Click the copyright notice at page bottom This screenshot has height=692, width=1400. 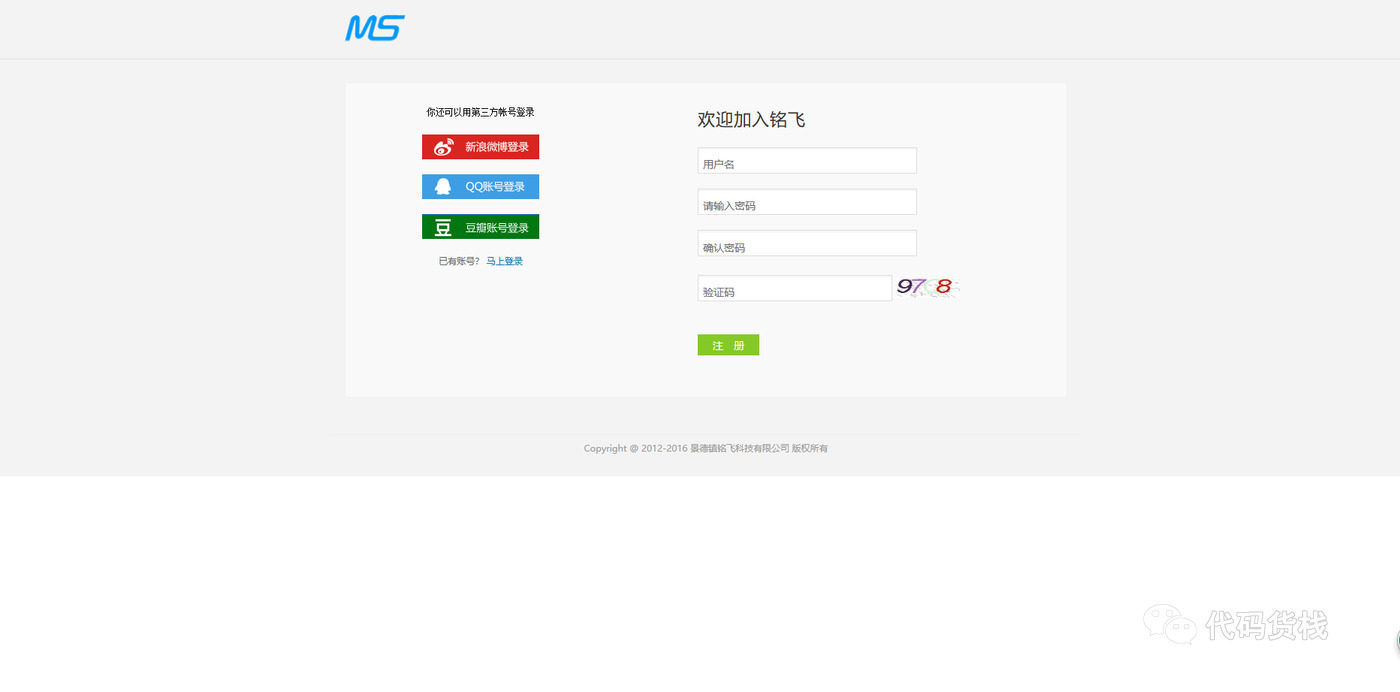click(706, 448)
